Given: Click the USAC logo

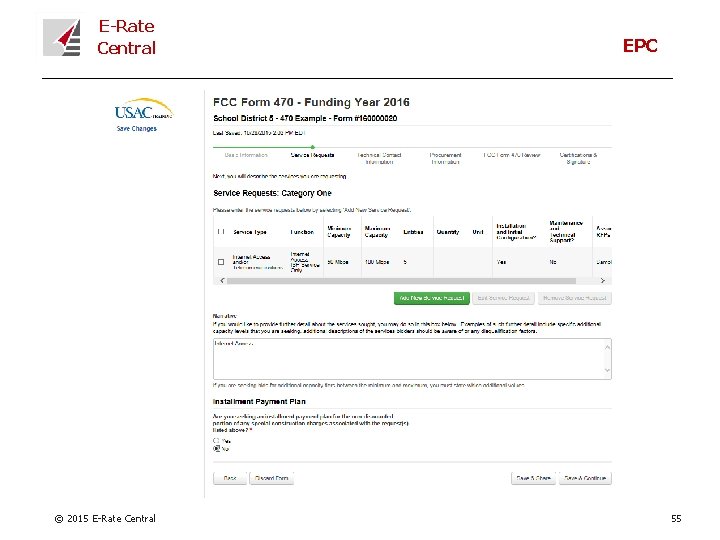Looking at the screenshot, I should [142, 109].
